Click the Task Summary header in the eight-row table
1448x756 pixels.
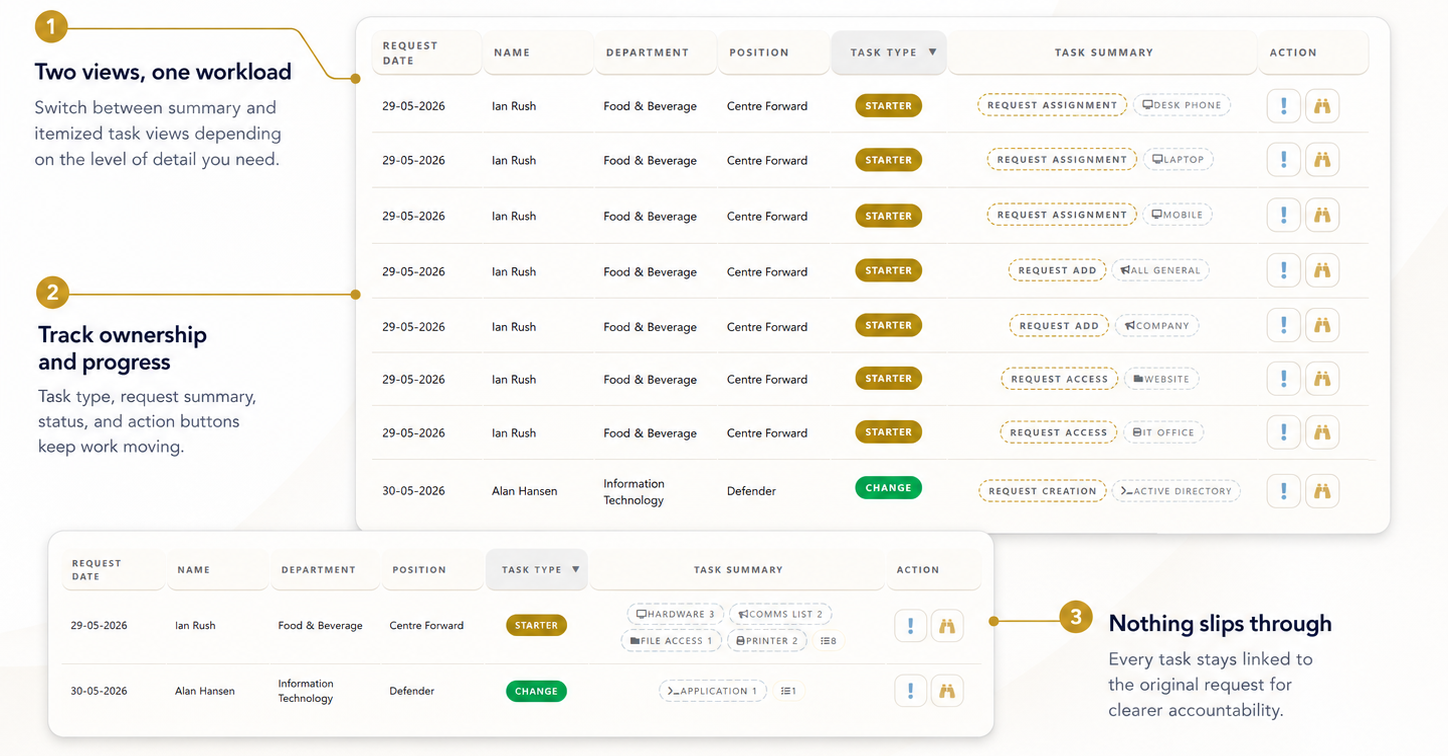point(1103,53)
